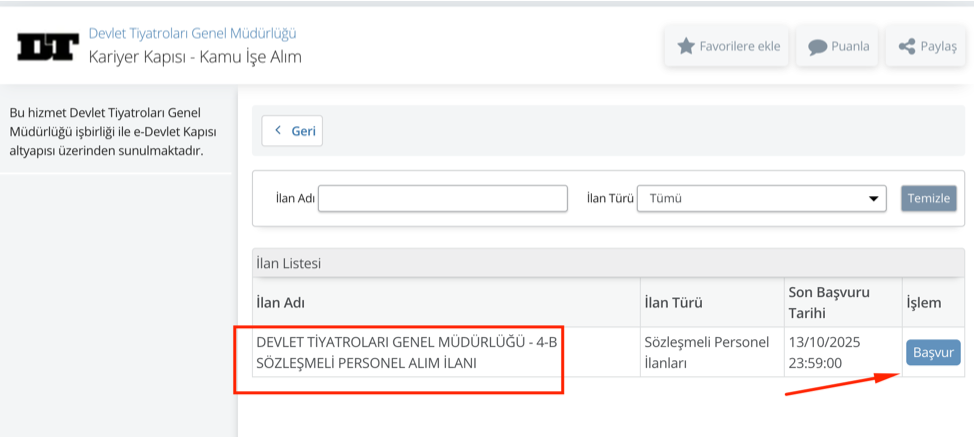Expand the İlan Türü dropdown showing Tümü
Screen dimensions: 974x437
[761, 198]
